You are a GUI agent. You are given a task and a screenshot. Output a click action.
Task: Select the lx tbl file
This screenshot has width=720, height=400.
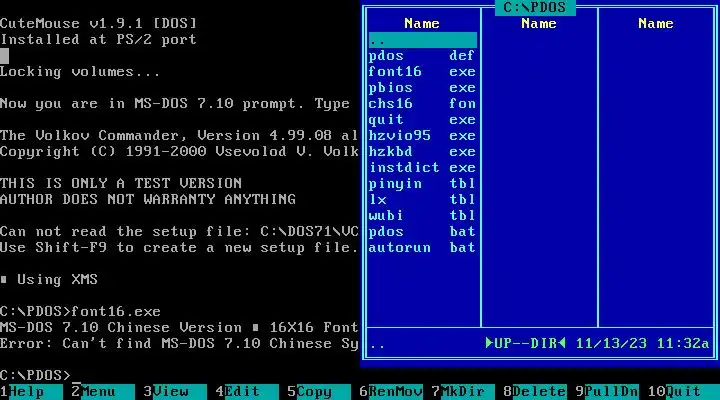pos(422,200)
